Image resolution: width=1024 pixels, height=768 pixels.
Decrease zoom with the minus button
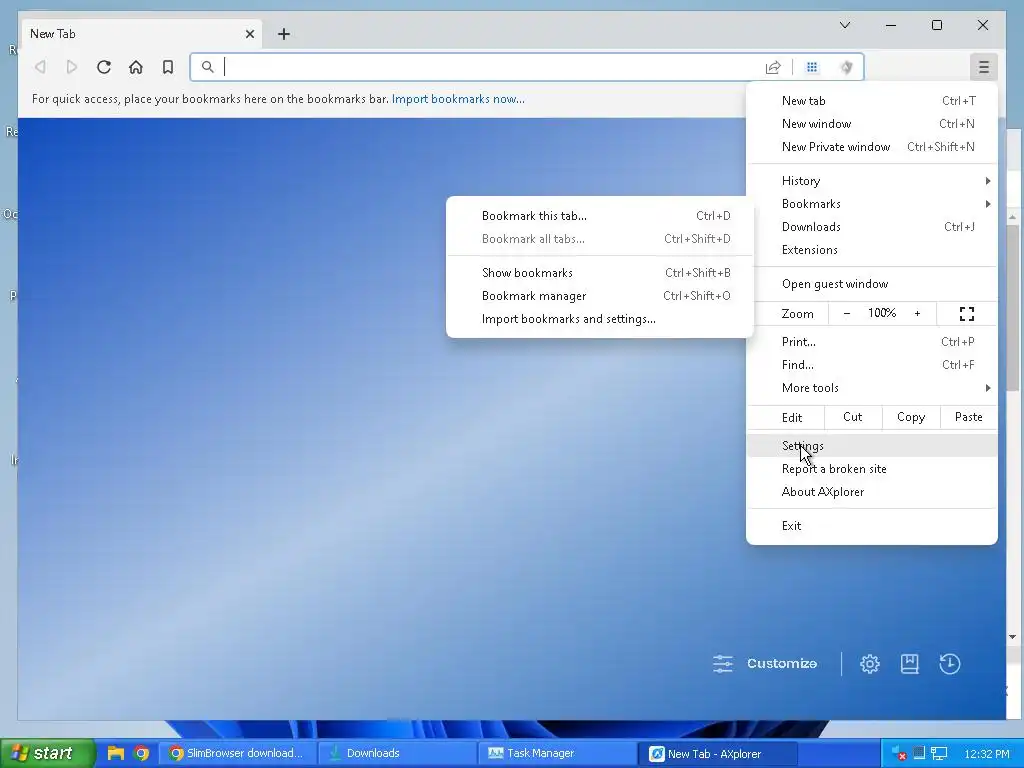pos(847,314)
